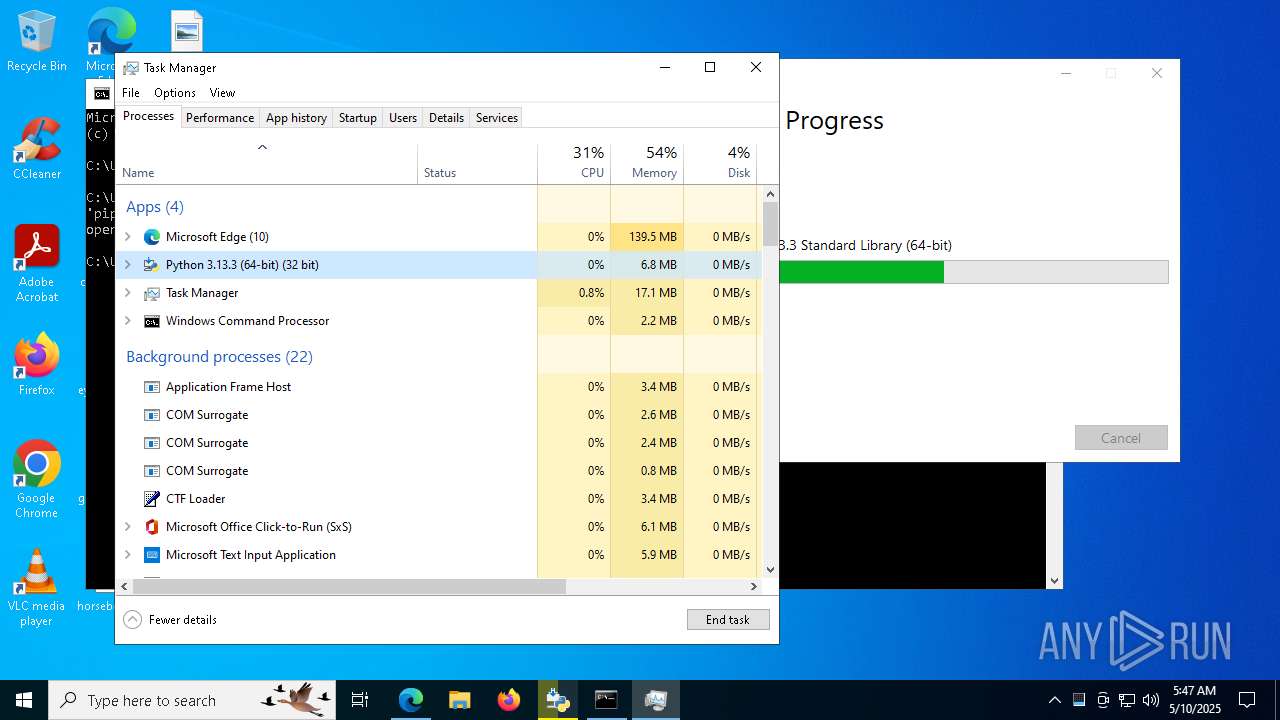Image resolution: width=1280 pixels, height=720 pixels.
Task: Click the CTF Loader process icon
Action: coord(152,499)
